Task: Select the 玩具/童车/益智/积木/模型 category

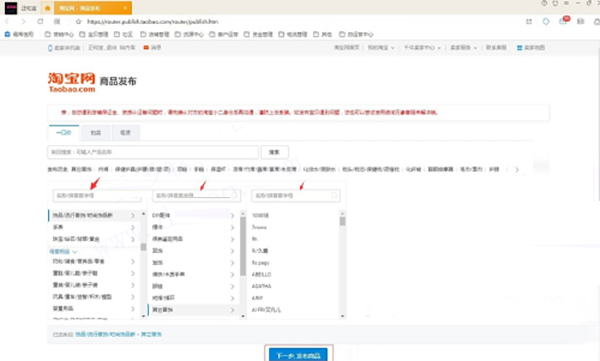Action: coord(82,297)
